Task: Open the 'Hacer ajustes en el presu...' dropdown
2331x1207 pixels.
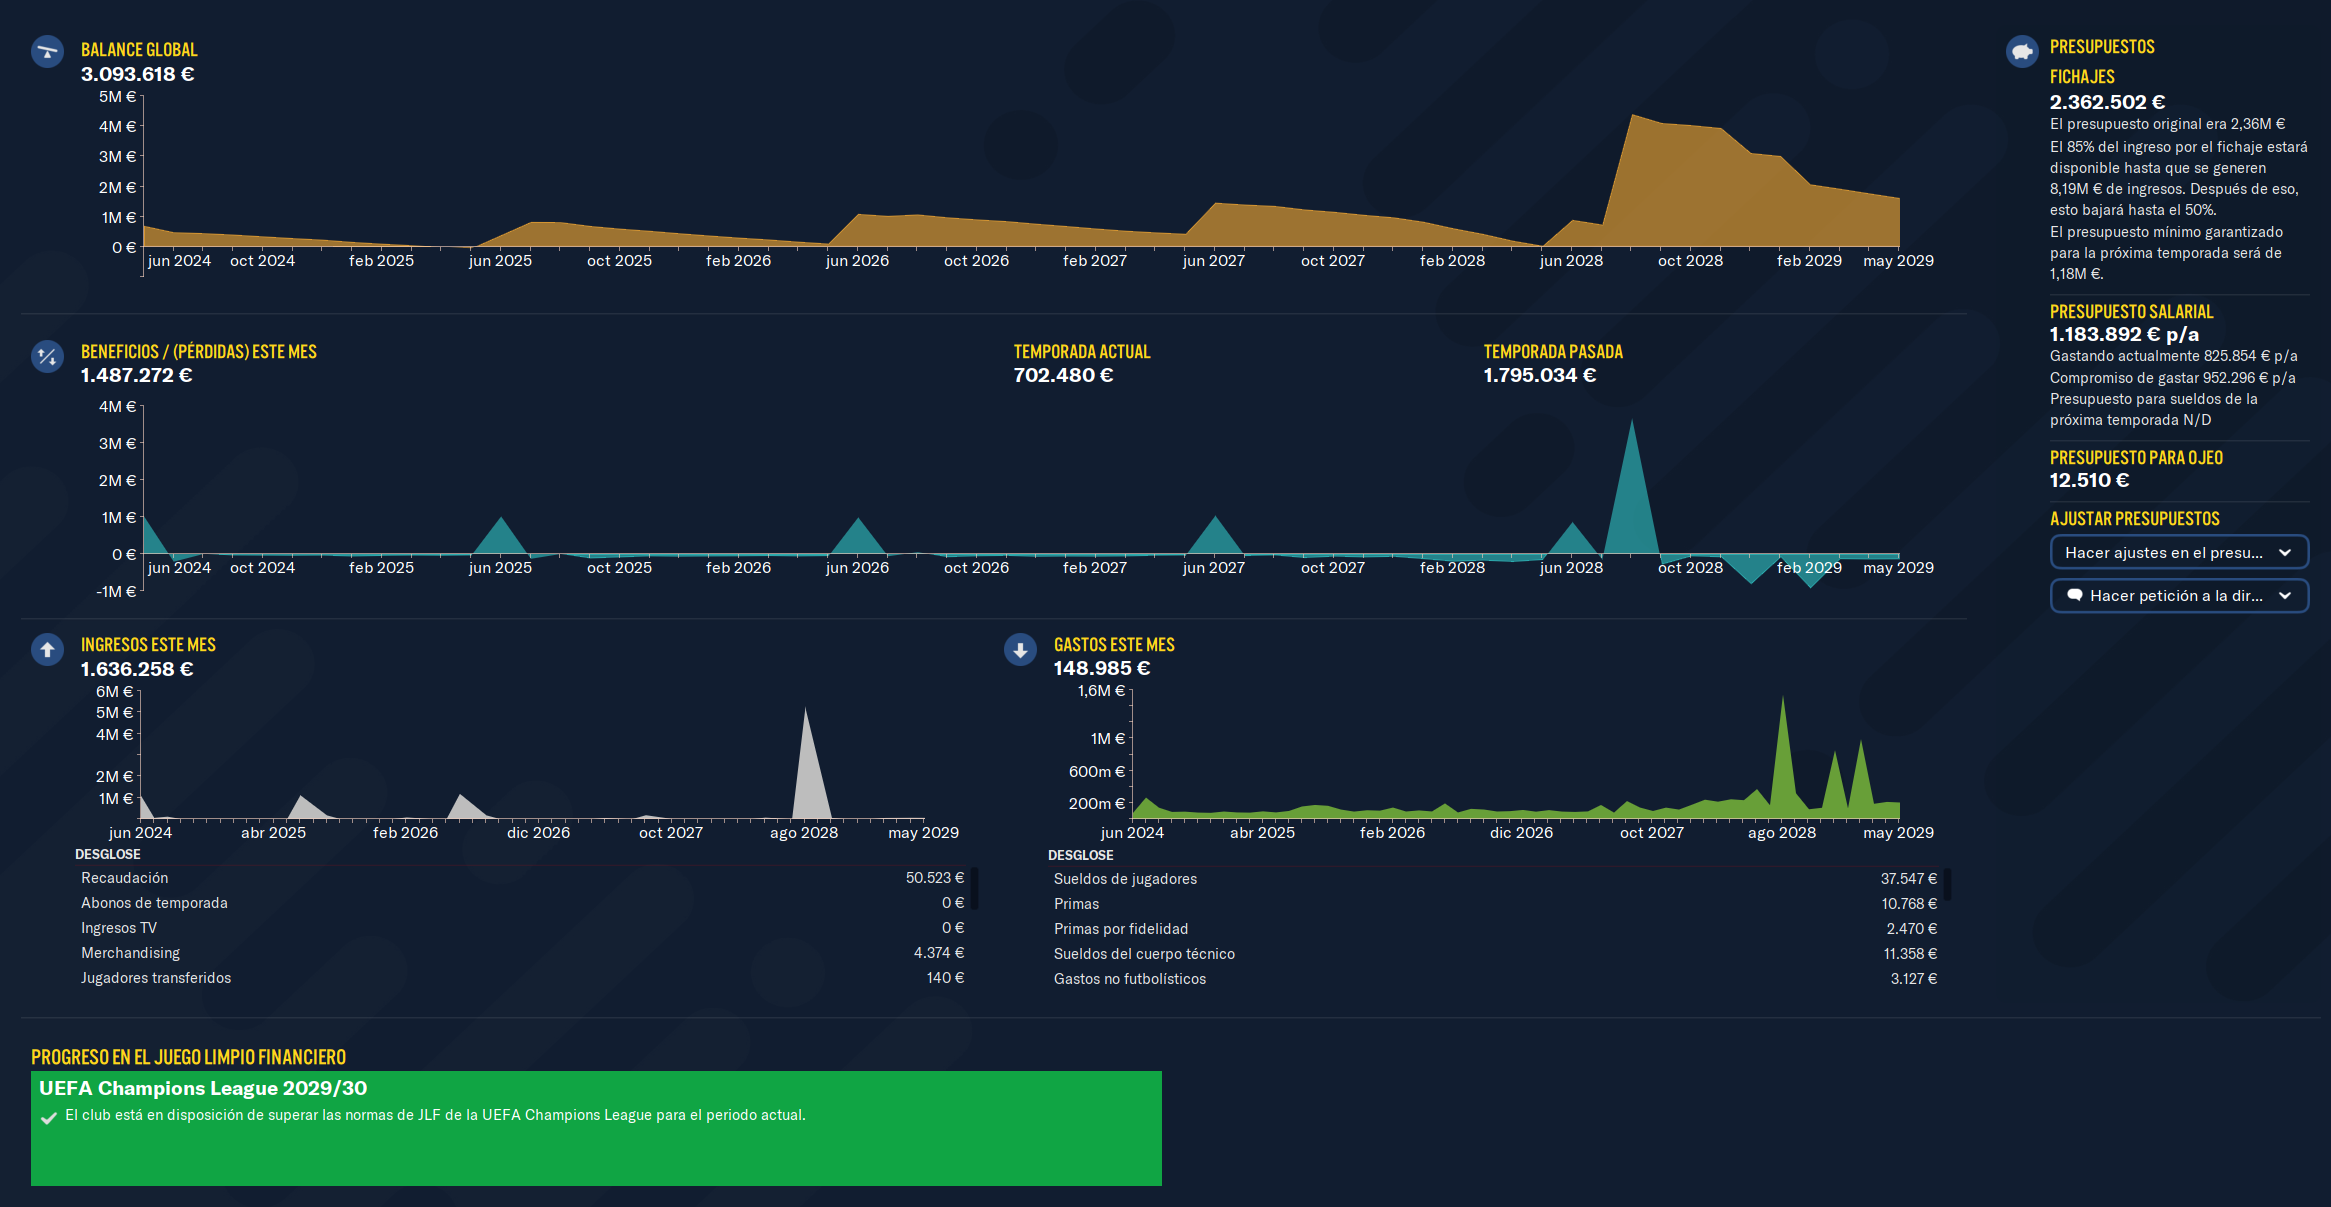Action: pos(2179,552)
